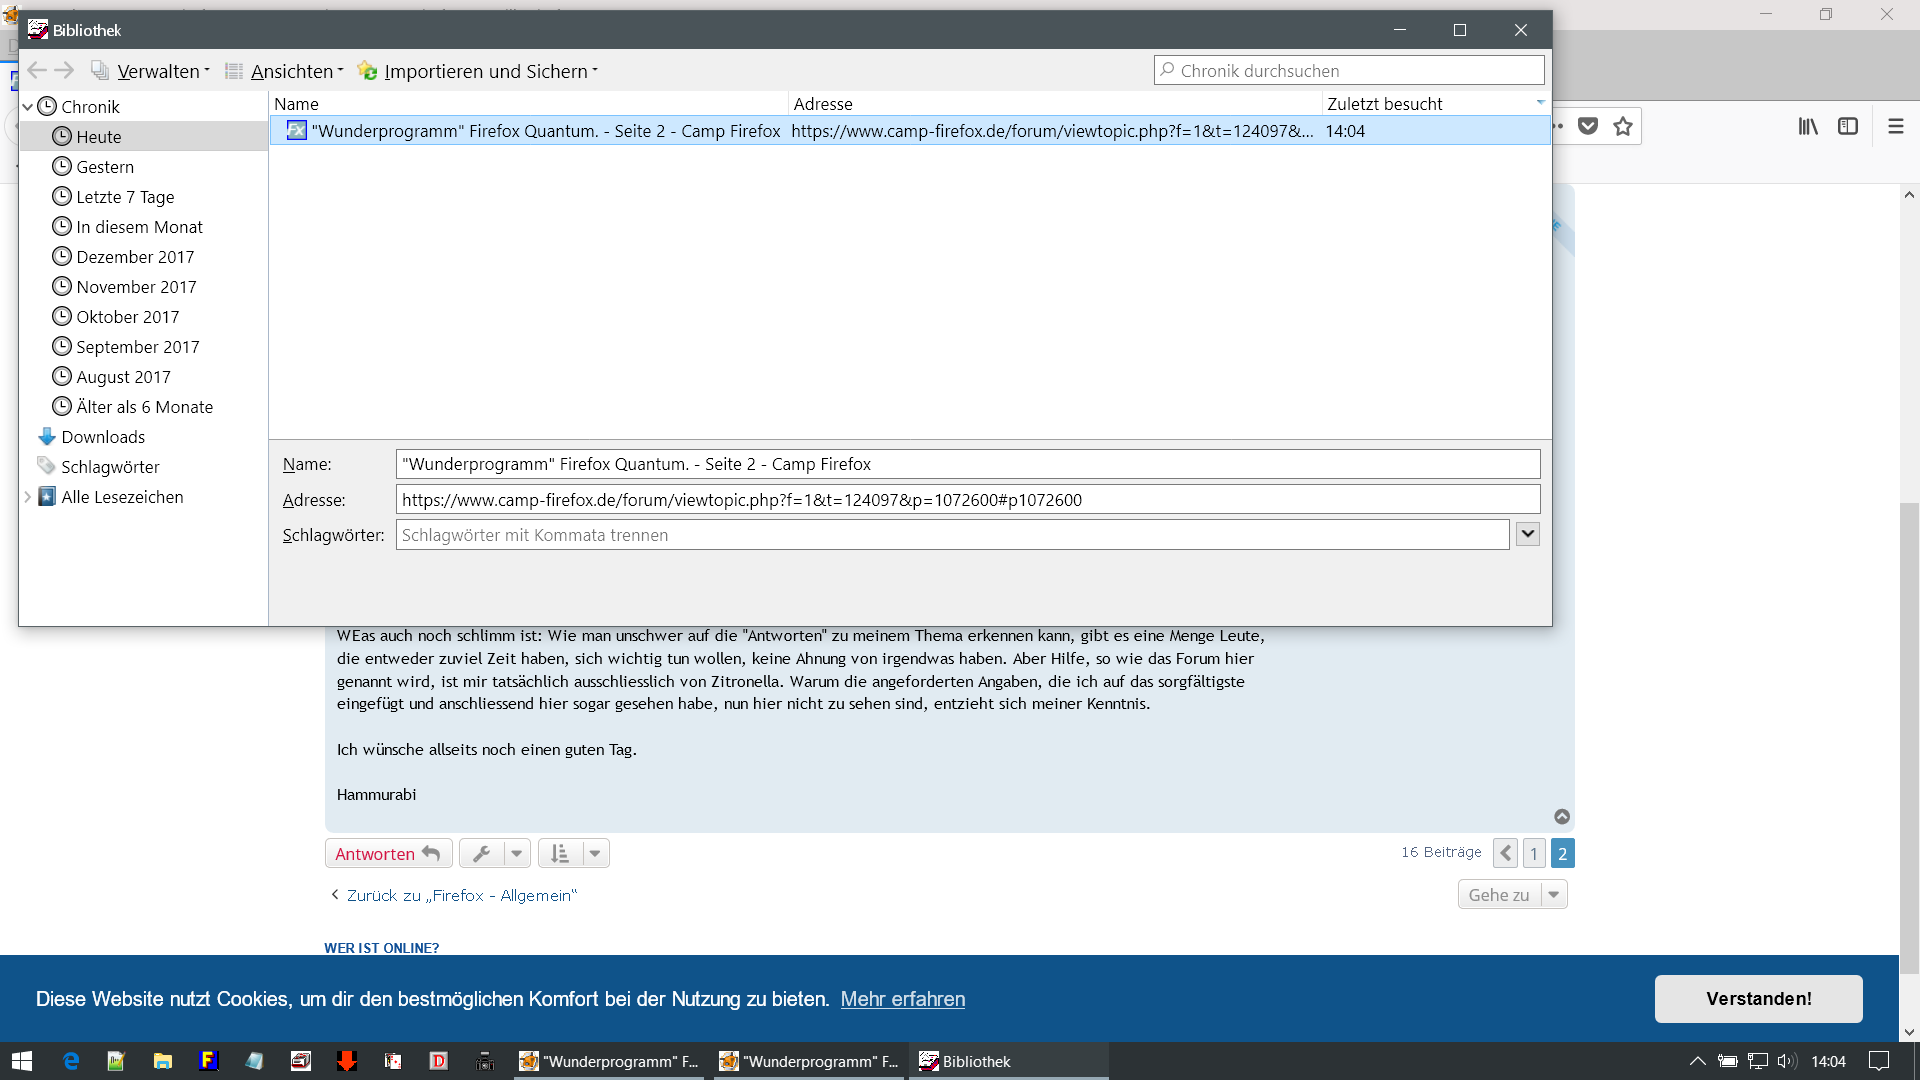
Task: Follow the Mehr erfahren link
Action: [x=902, y=999]
